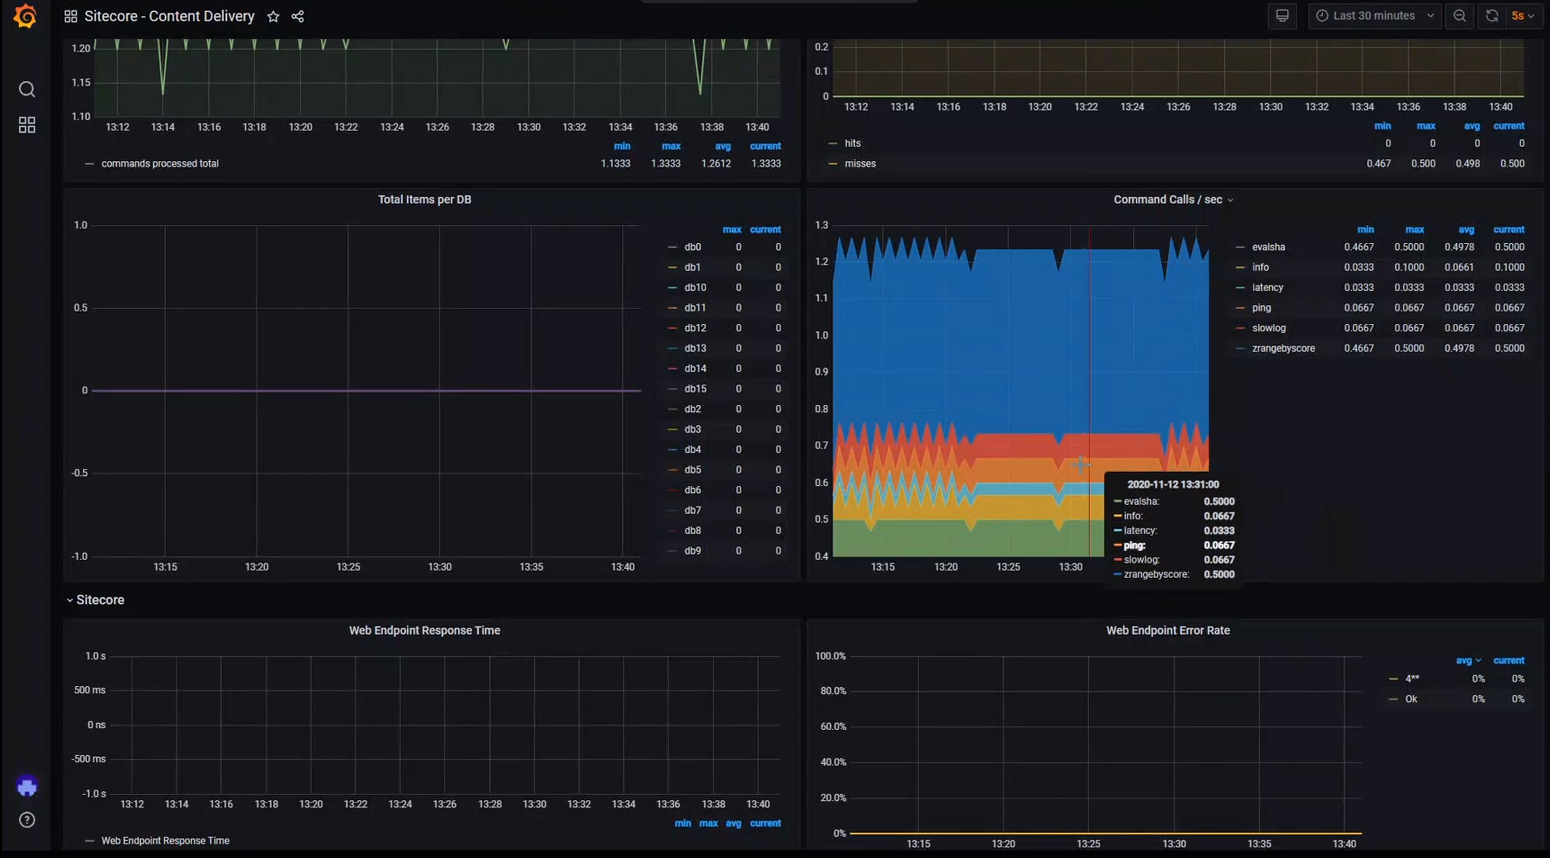This screenshot has height=858, width=1550.
Task: Toggle Web Endpoint Response Time legend entry
Action: click(x=165, y=841)
